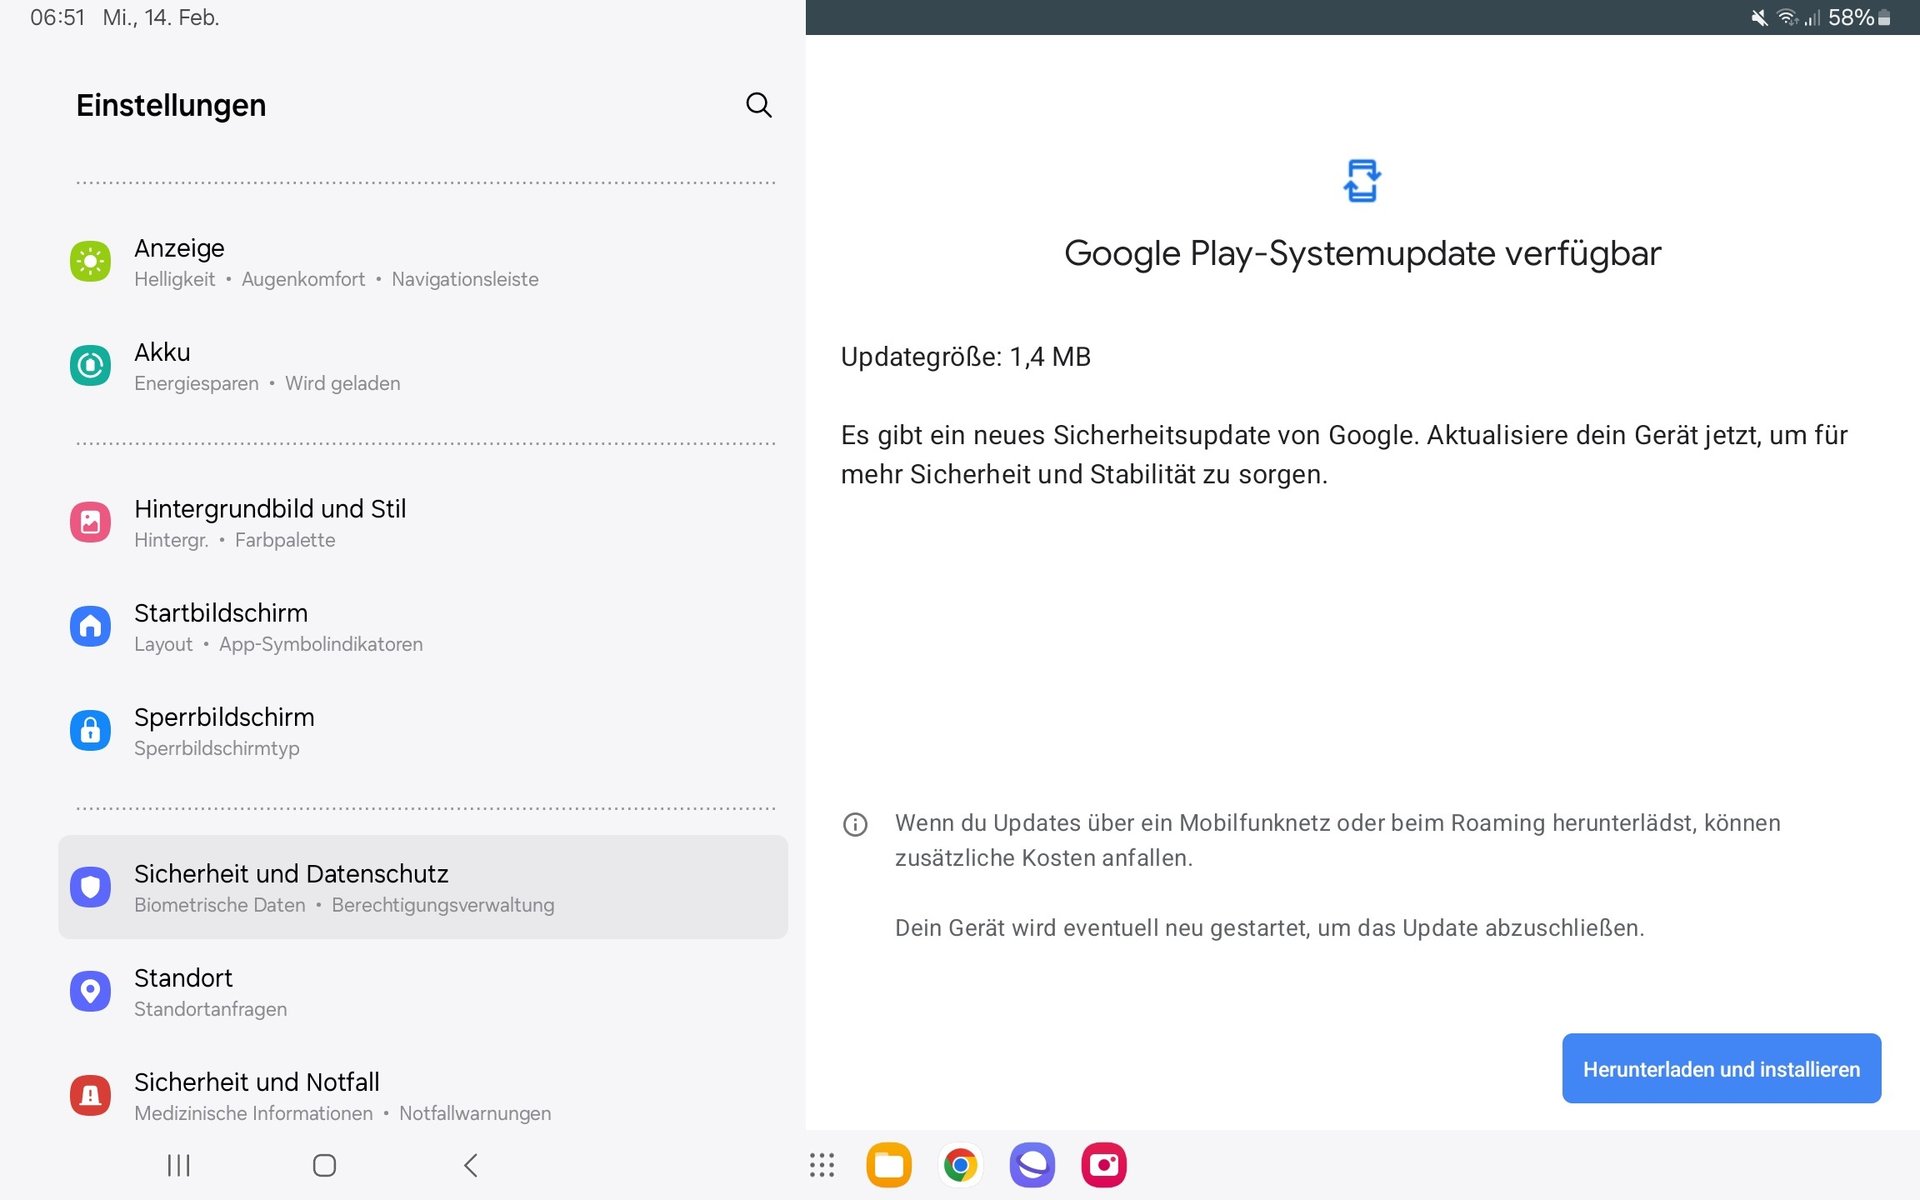Screen dimensions: 1920x1200
Task: Open Samsung Internet browser from taskbar
Action: (x=1032, y=1165)
